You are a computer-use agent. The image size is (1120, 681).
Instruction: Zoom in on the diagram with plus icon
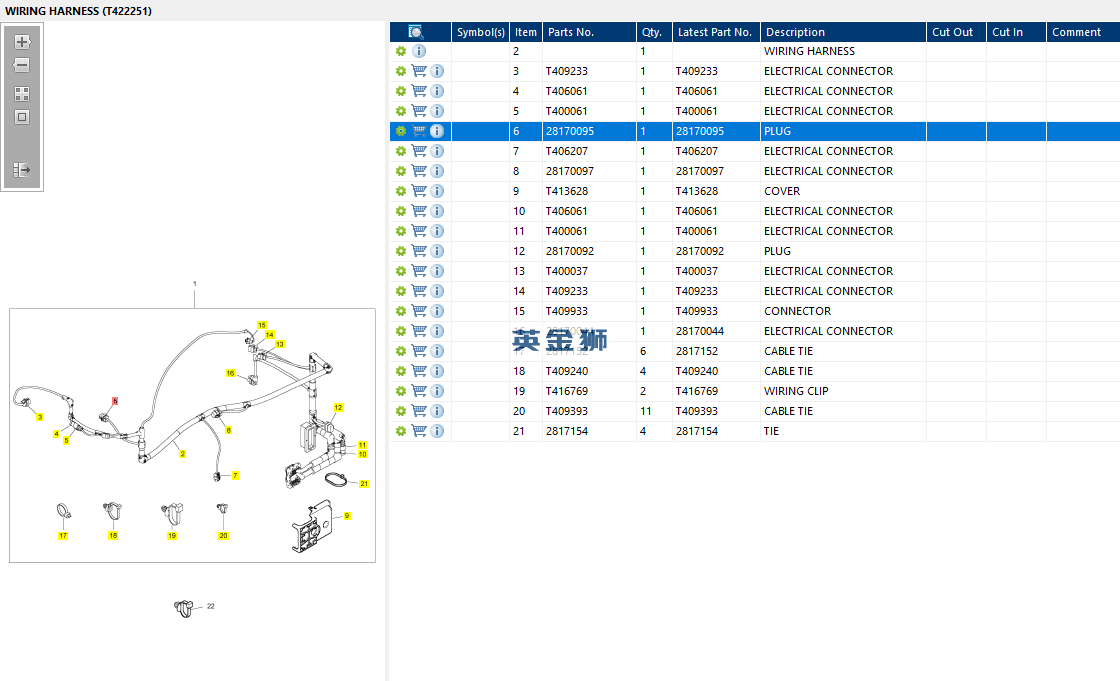(x=21, y=41)
